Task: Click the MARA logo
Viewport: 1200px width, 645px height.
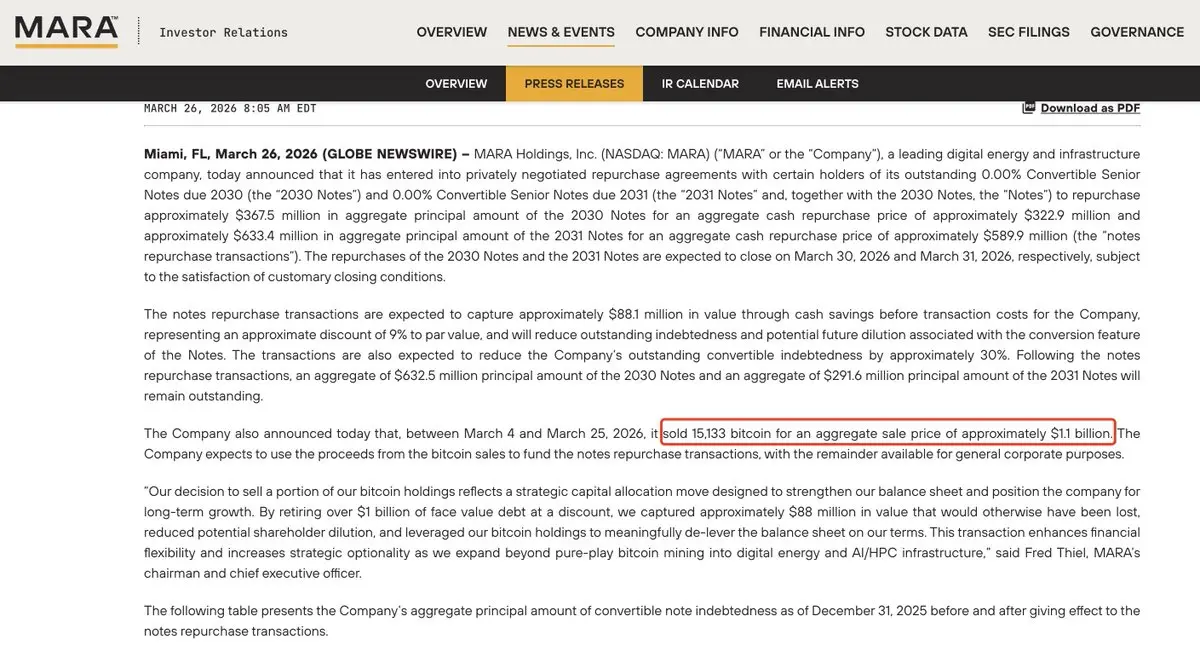Action: pyautogui.click(x=67, y=31)
